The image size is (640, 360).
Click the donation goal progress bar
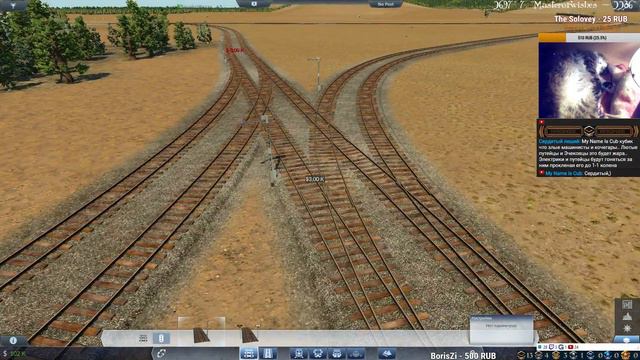pos(589,38)
